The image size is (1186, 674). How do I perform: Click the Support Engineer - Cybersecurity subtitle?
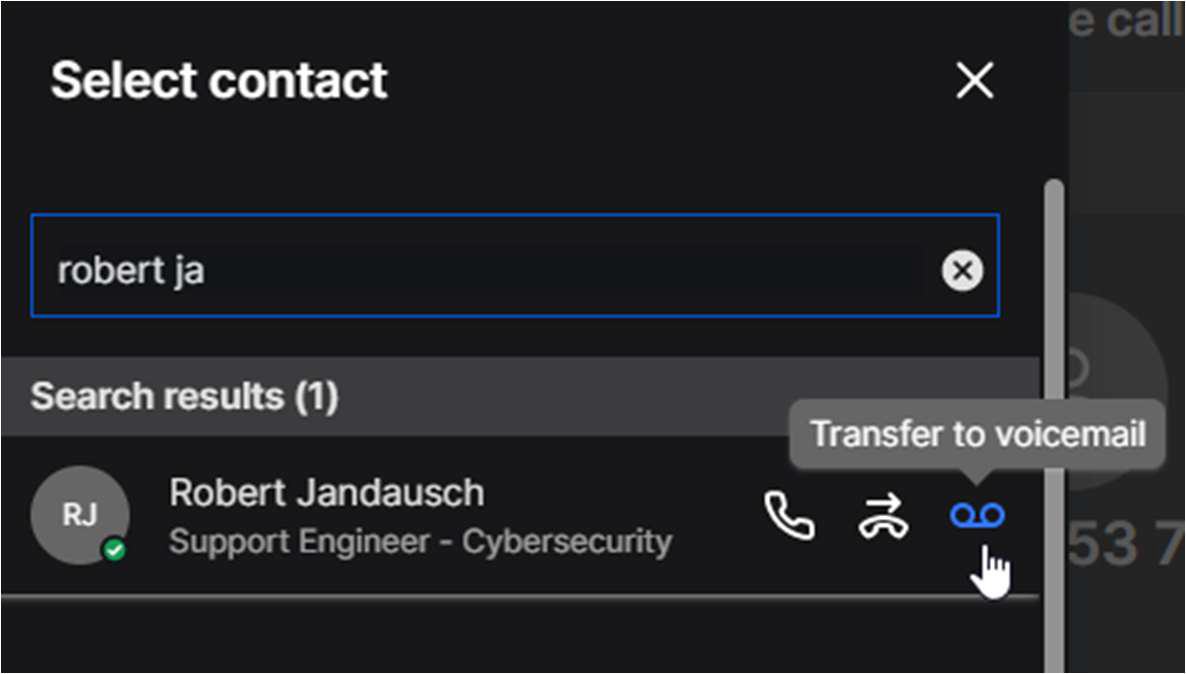tap(420, 541)
